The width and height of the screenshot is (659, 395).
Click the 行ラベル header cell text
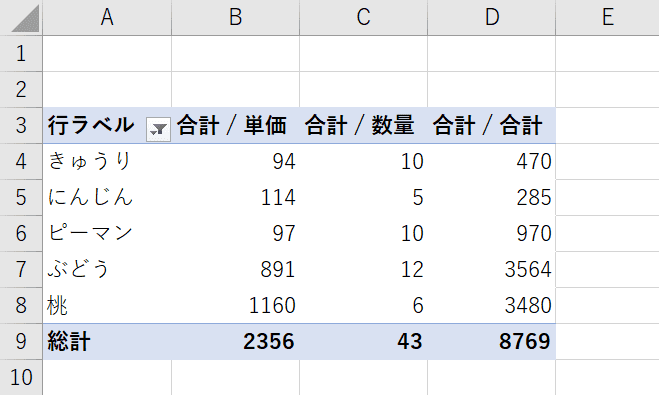91,125
